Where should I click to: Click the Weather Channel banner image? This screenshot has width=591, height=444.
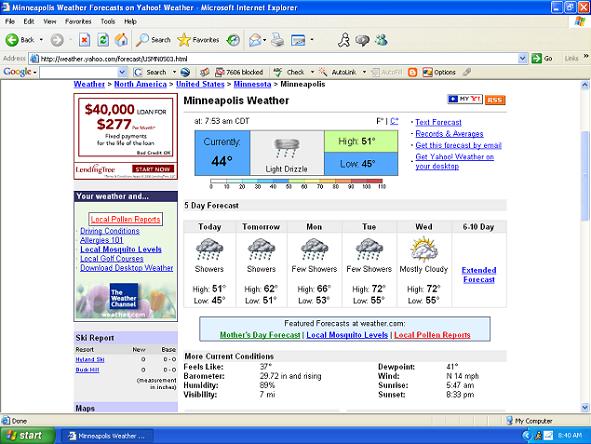(126, 300)
